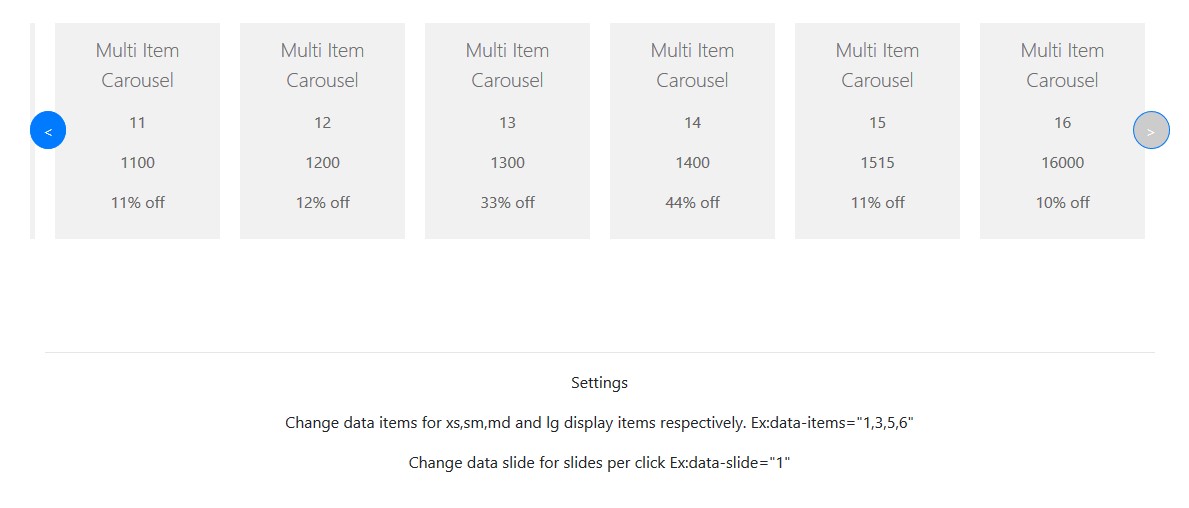Click the 1100 price text
This screenshot has height=508, width=1189.
(137, 163)
